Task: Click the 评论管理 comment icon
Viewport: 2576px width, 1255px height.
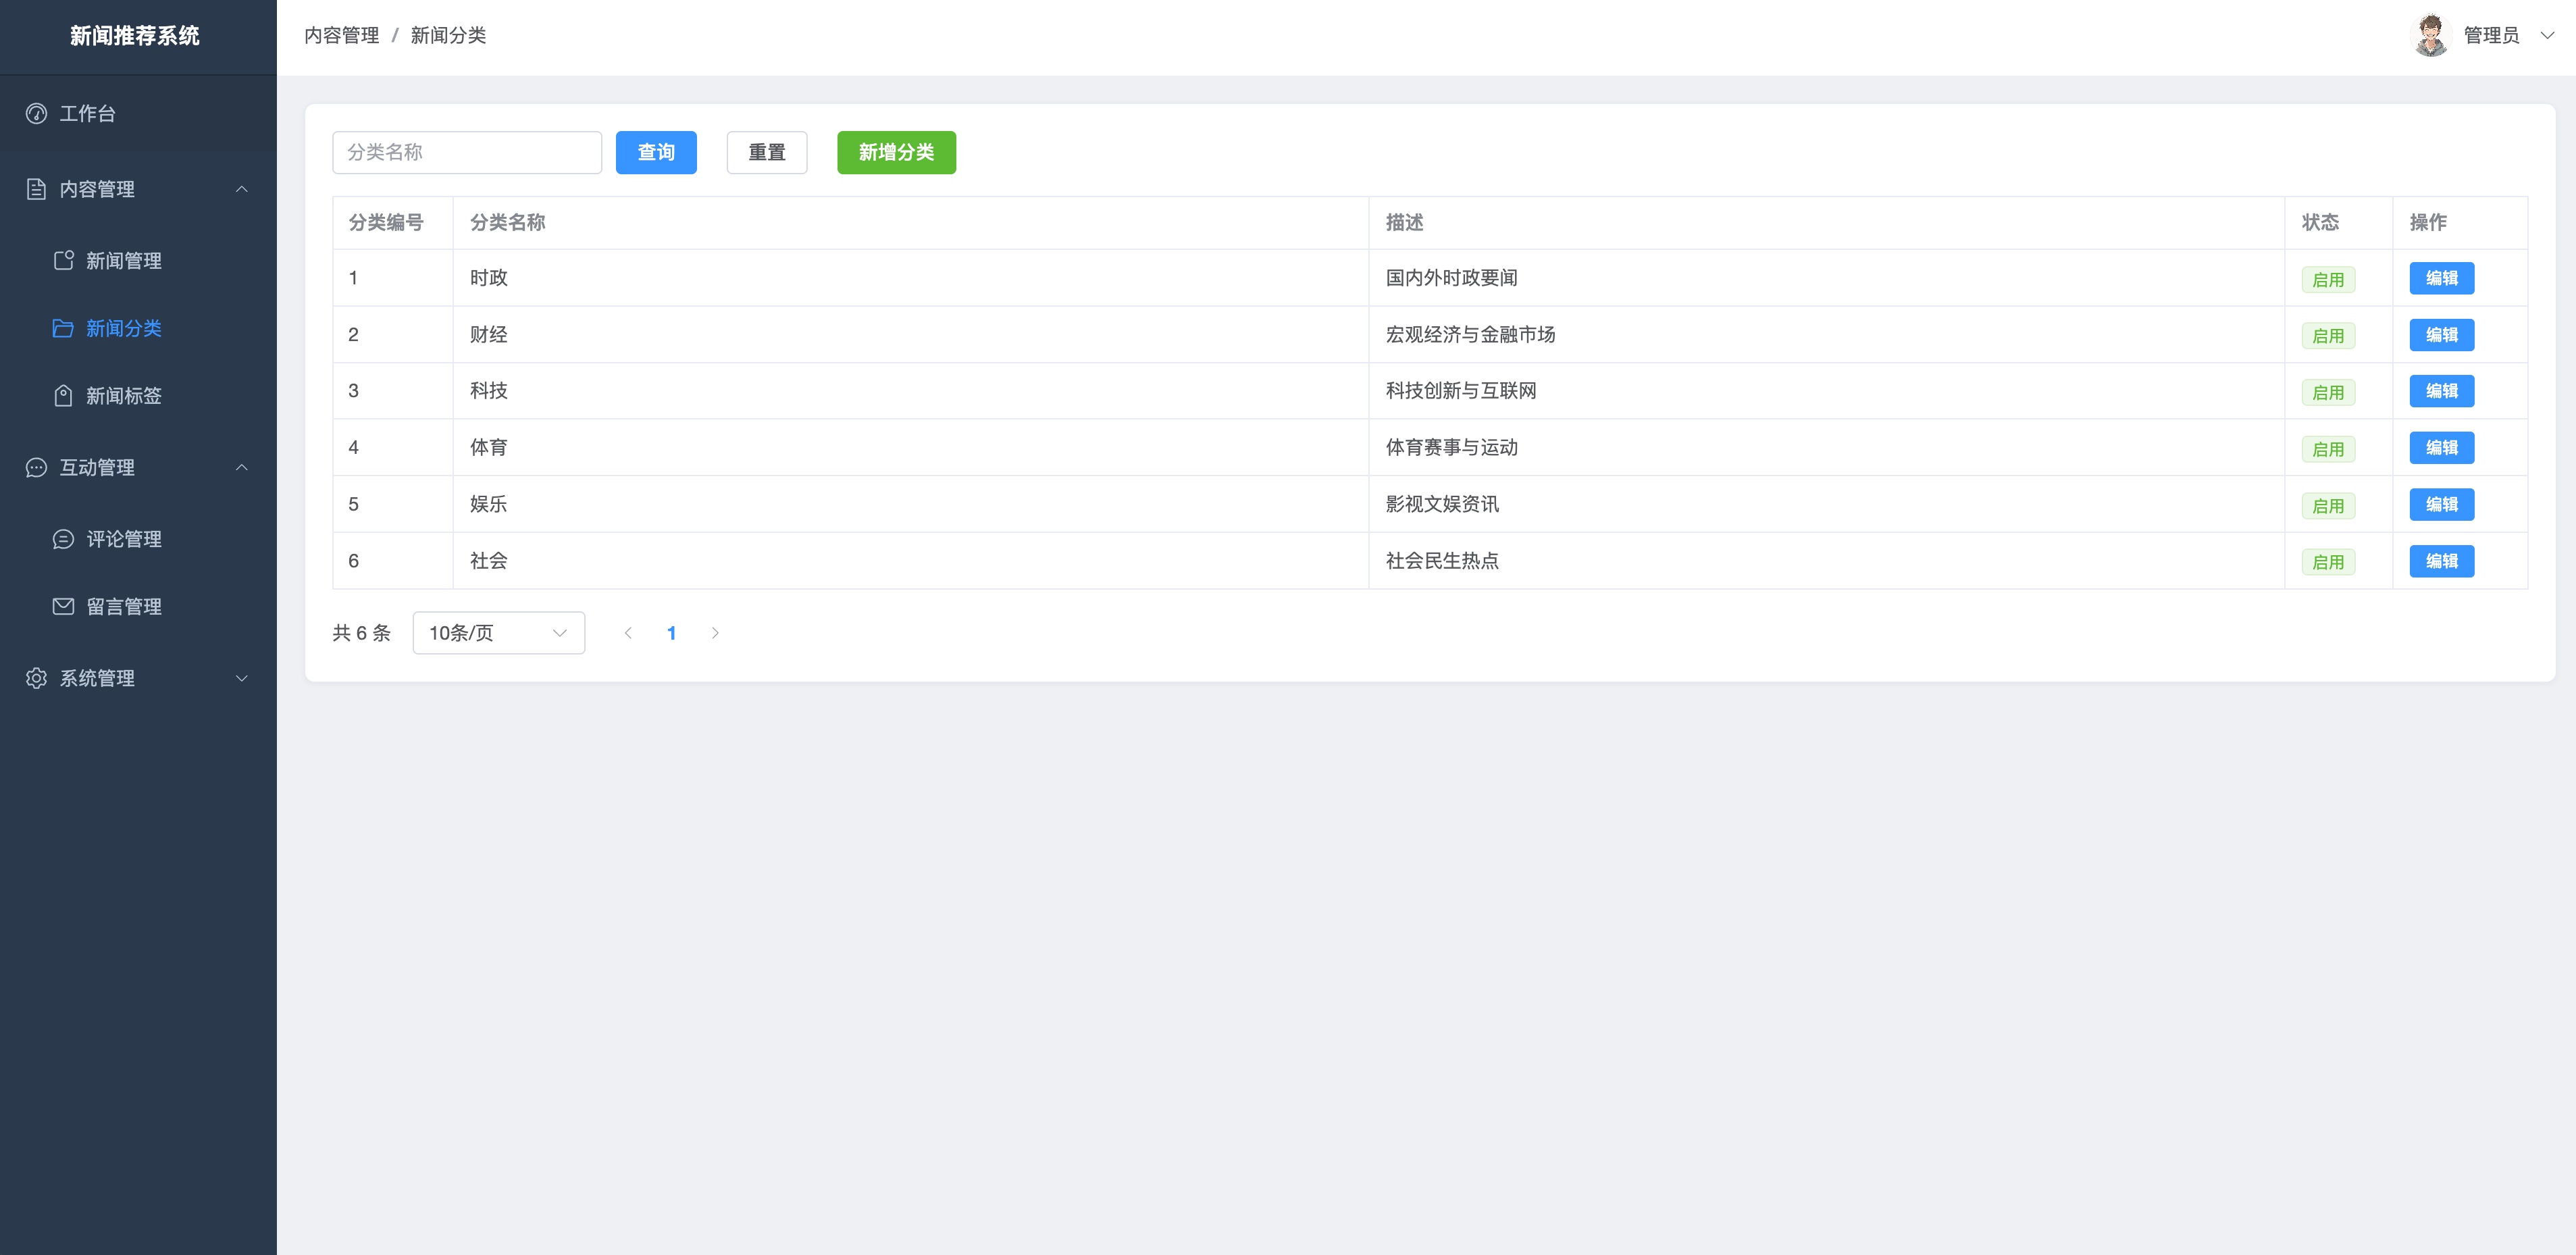Action: [63, 539]
